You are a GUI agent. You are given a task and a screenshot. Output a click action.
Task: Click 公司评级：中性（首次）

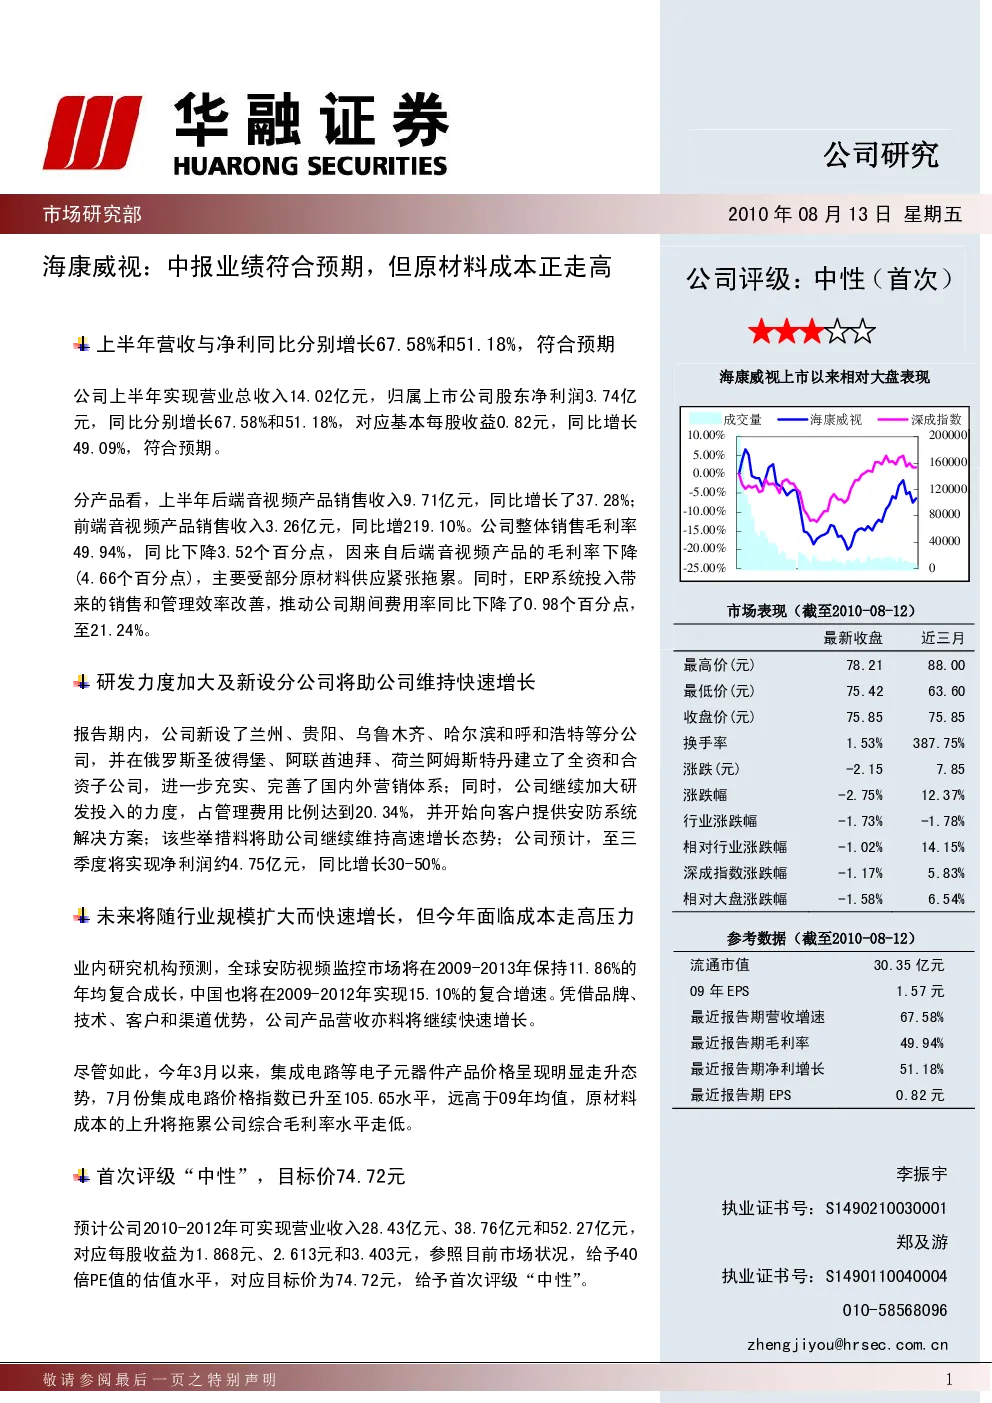(821, 279)
